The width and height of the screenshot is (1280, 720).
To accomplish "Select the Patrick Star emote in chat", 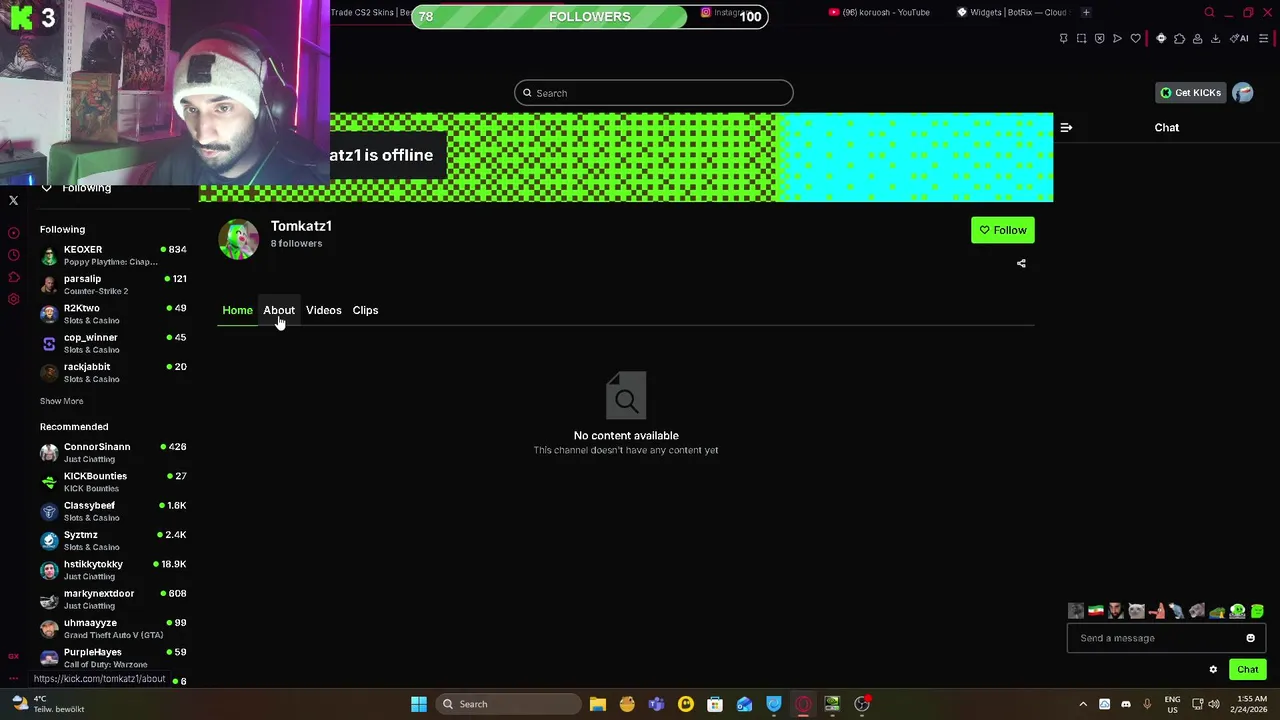I will coord(1157,610).
